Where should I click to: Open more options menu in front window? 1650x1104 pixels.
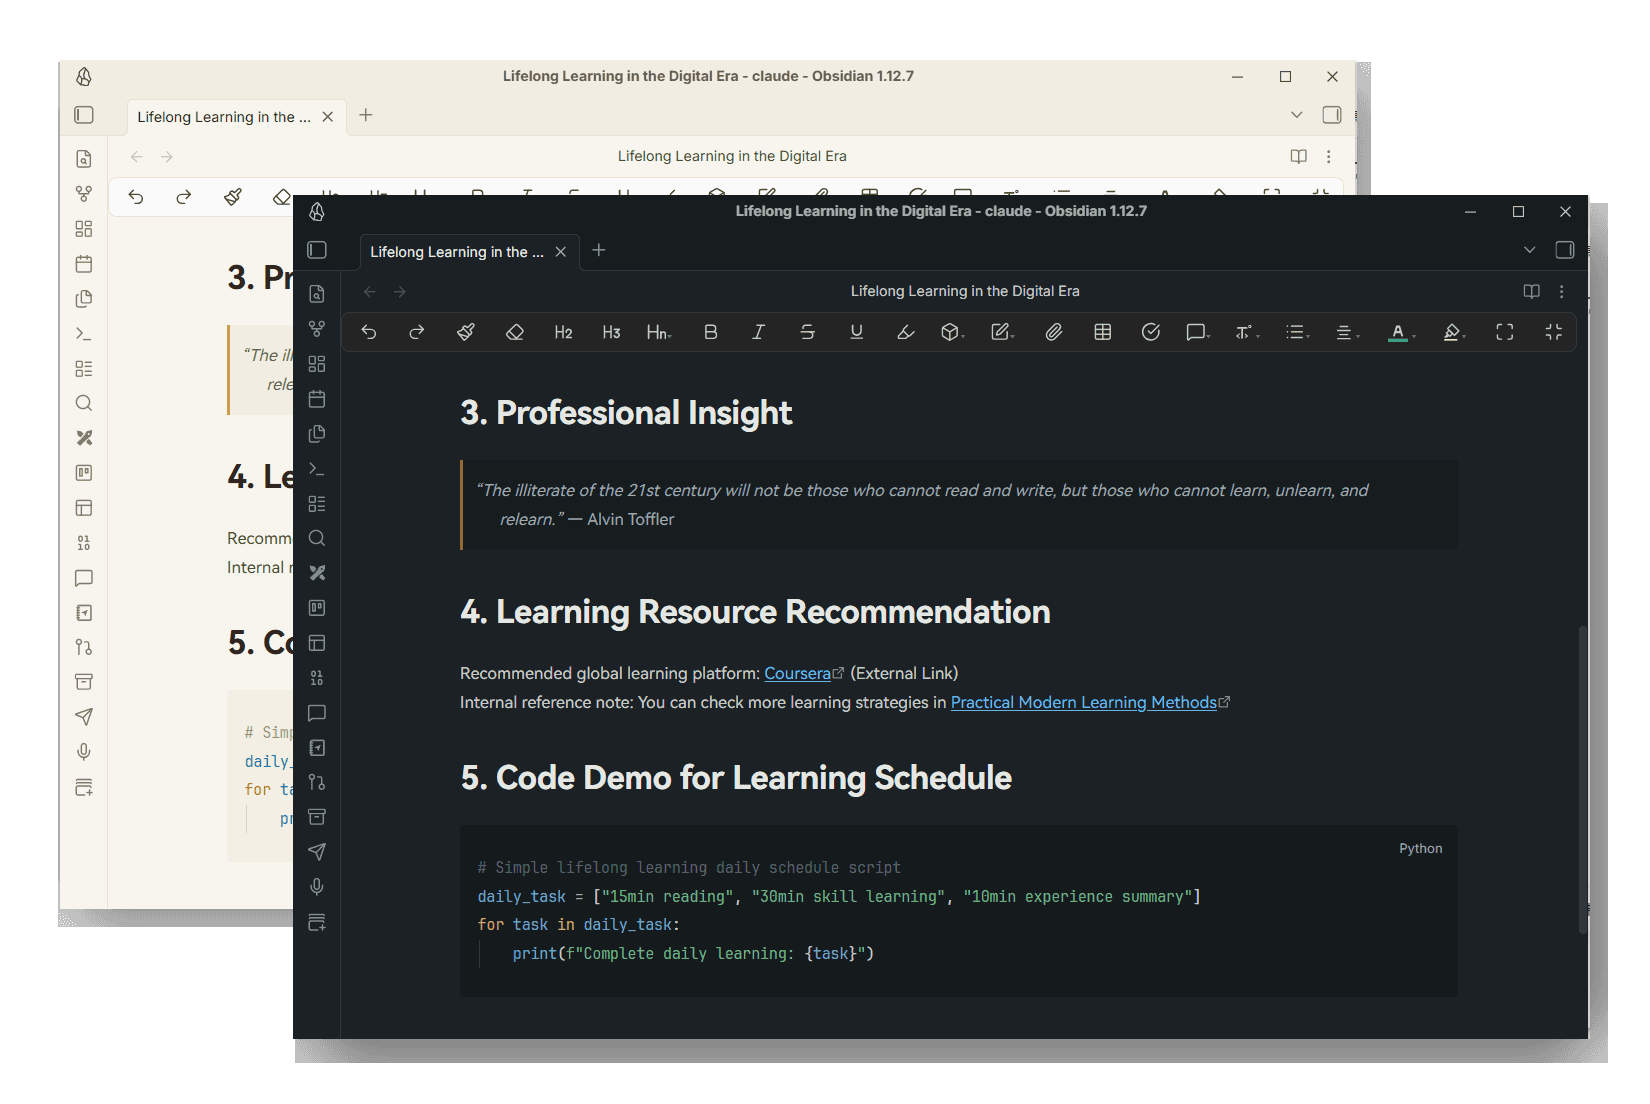click(1562, 291)
